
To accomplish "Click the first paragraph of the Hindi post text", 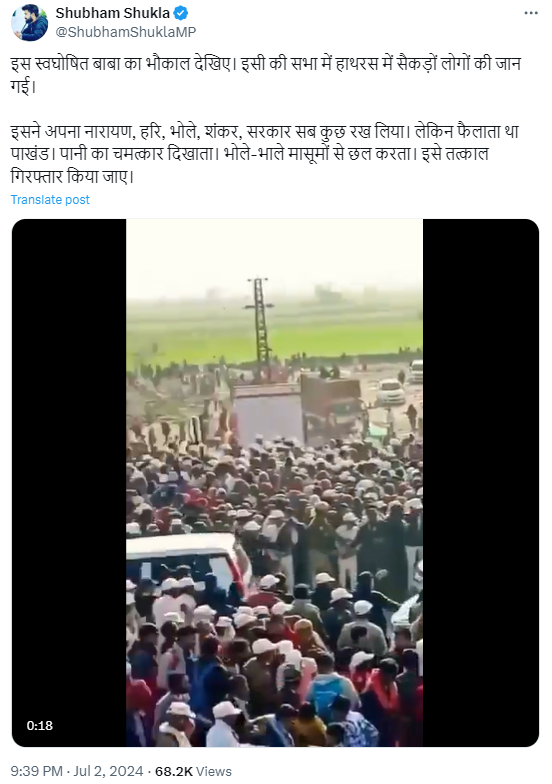I will click(266, 75).
